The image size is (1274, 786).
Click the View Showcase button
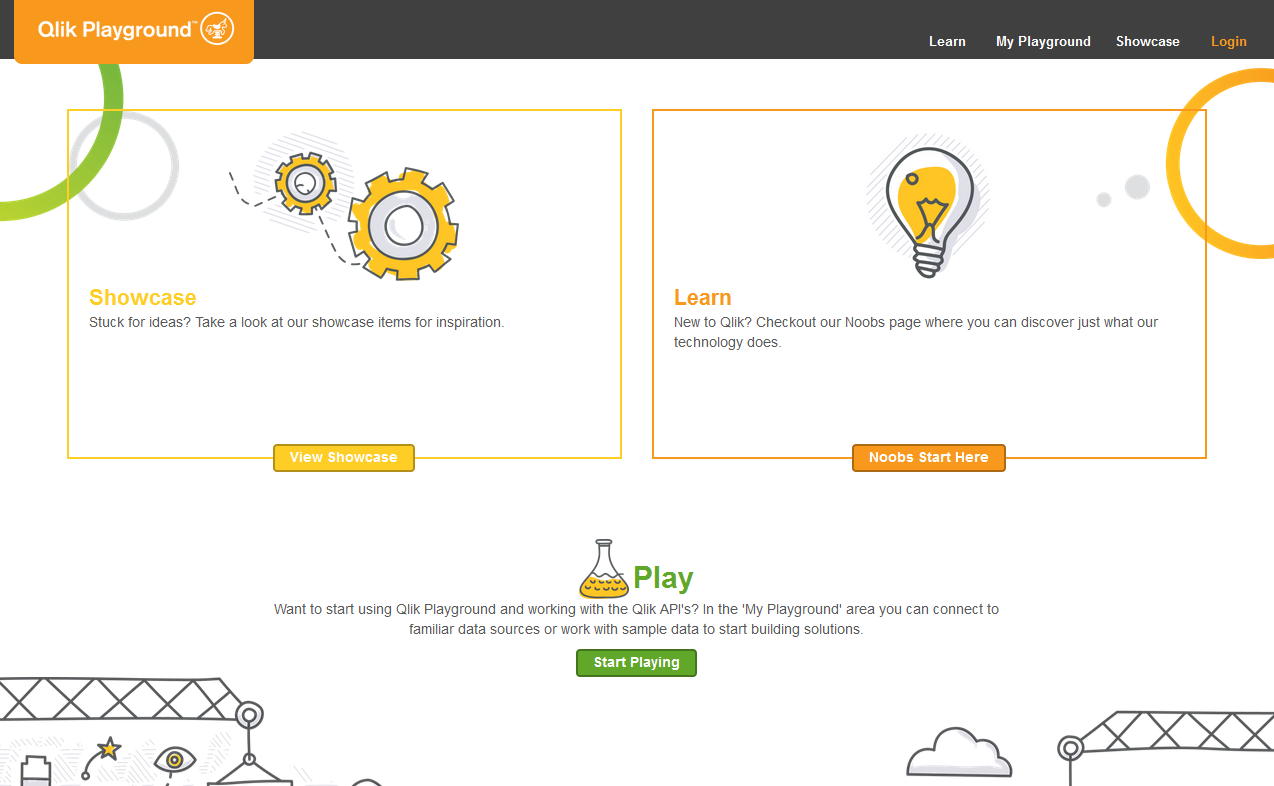[x=344, y=457]
